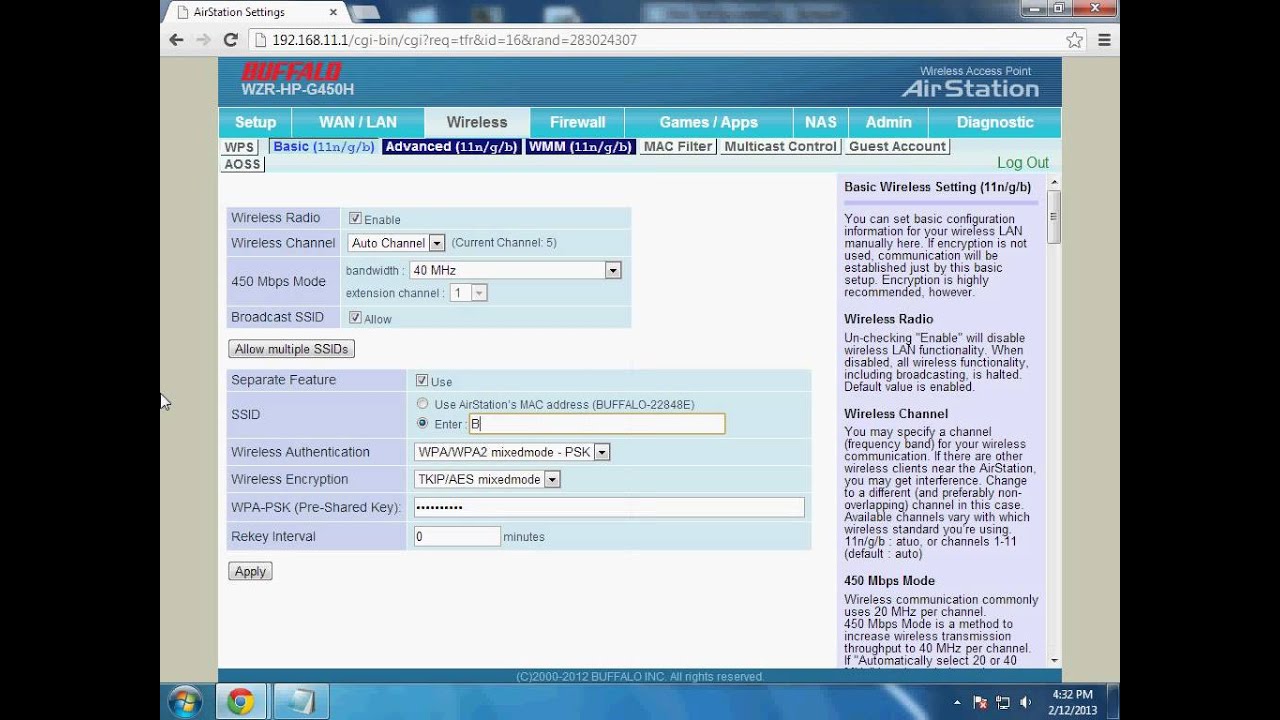The width and height of the screenshot is (1280, 720).
Task: Open the bandwidth 40 MHz dropdown
Action: coord(515,270)
